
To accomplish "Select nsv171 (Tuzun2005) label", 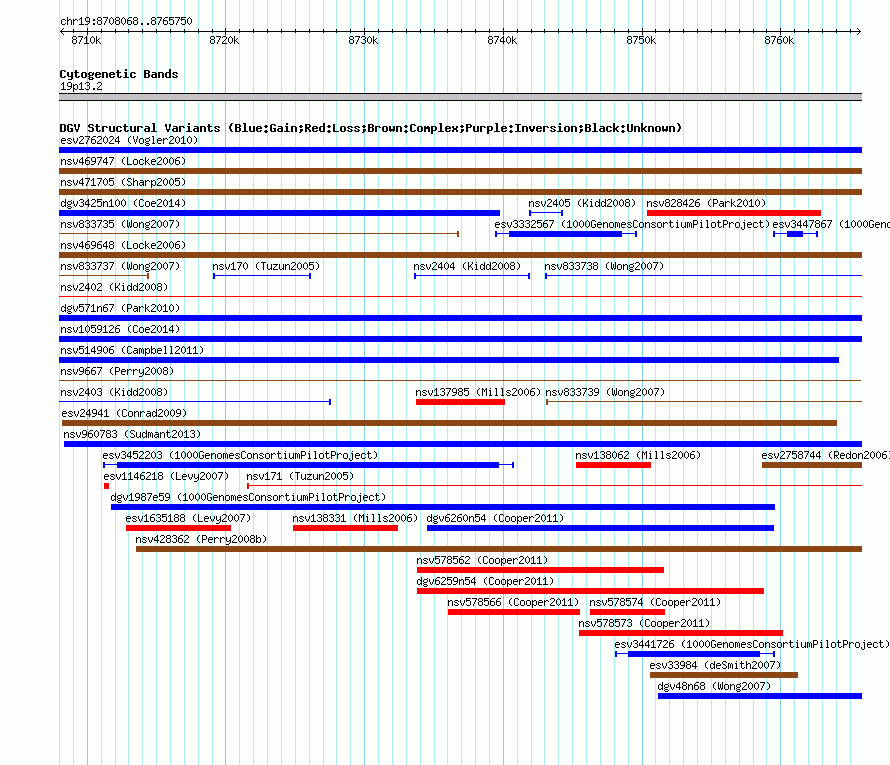I will pyautogui.click(x=300, y=476).
